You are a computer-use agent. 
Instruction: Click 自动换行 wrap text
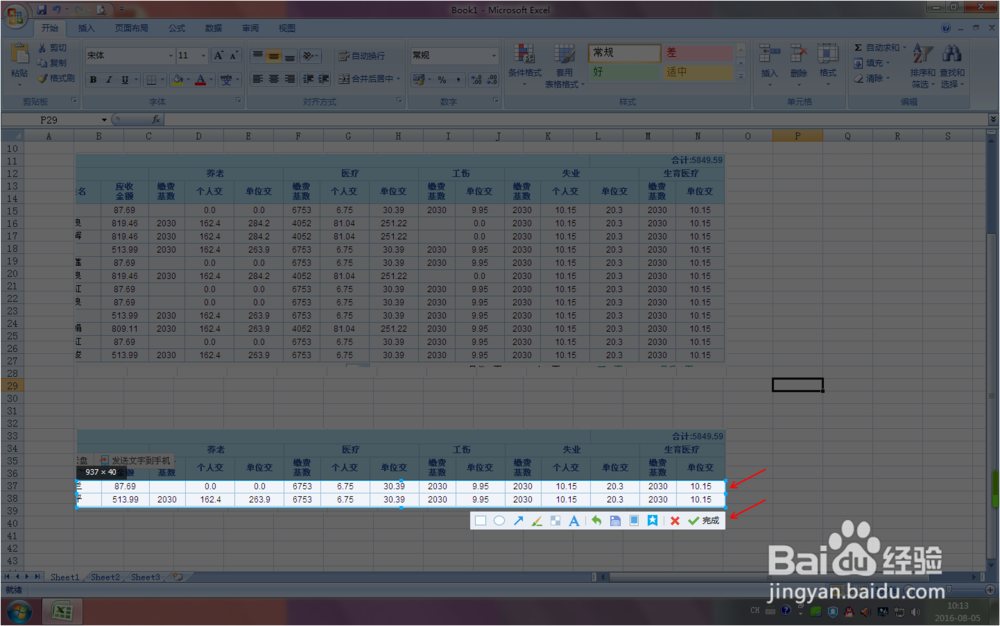tap(361, 56)
